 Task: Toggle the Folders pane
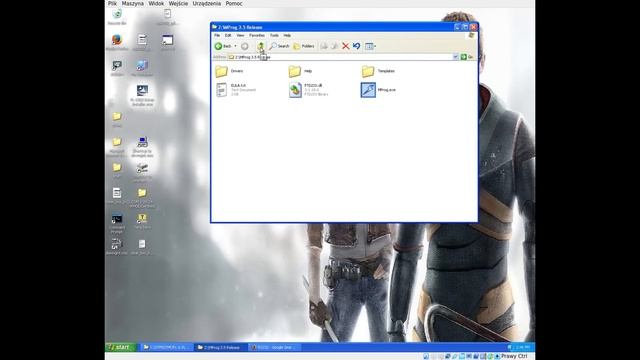(x=304, y=46)
